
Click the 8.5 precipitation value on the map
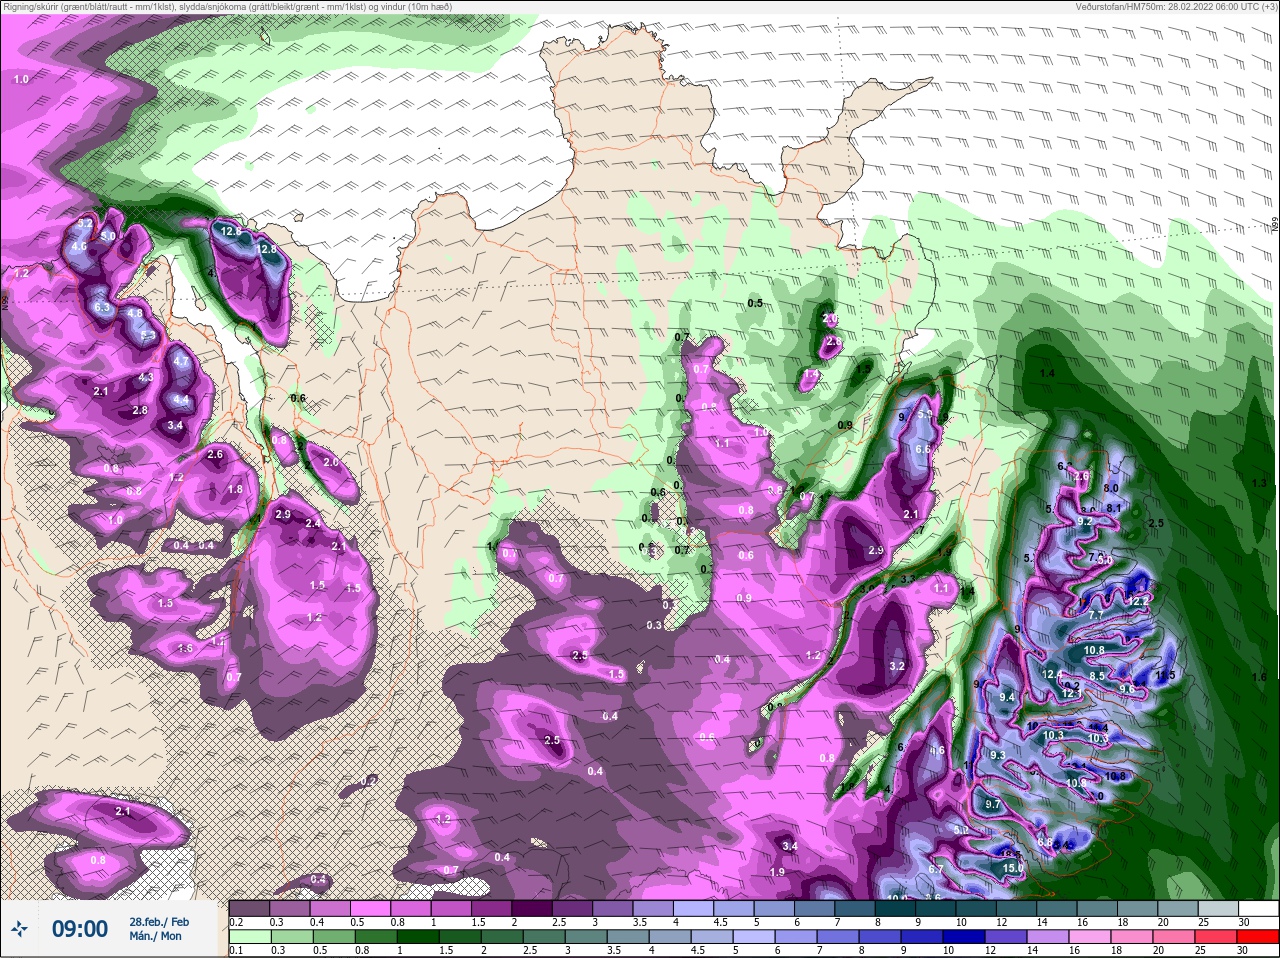1097,676
